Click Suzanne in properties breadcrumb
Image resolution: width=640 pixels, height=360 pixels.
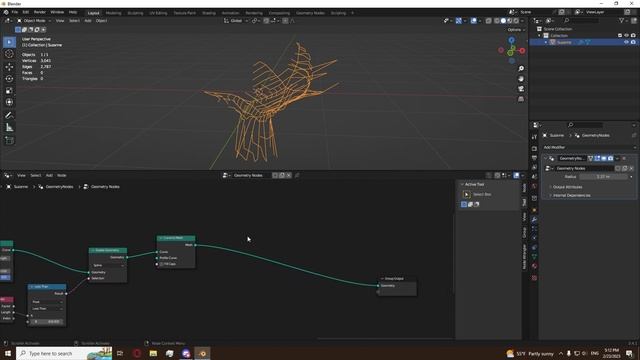[556, 136]
